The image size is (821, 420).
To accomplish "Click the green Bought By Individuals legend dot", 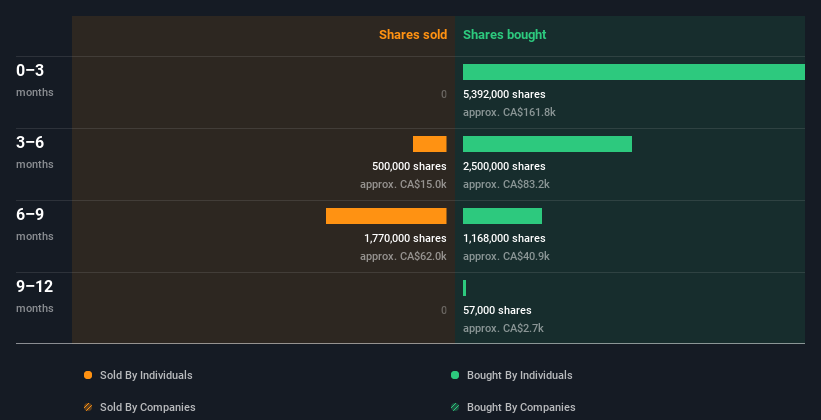I will point(455,375).
